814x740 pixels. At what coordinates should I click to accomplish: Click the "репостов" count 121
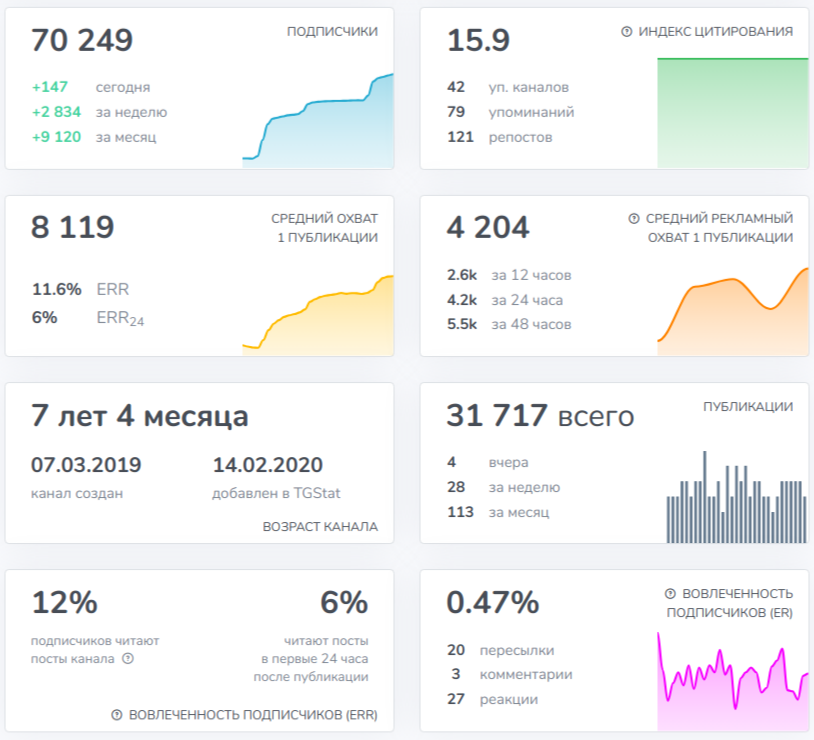pyautogui.click(x=460, y=137)
